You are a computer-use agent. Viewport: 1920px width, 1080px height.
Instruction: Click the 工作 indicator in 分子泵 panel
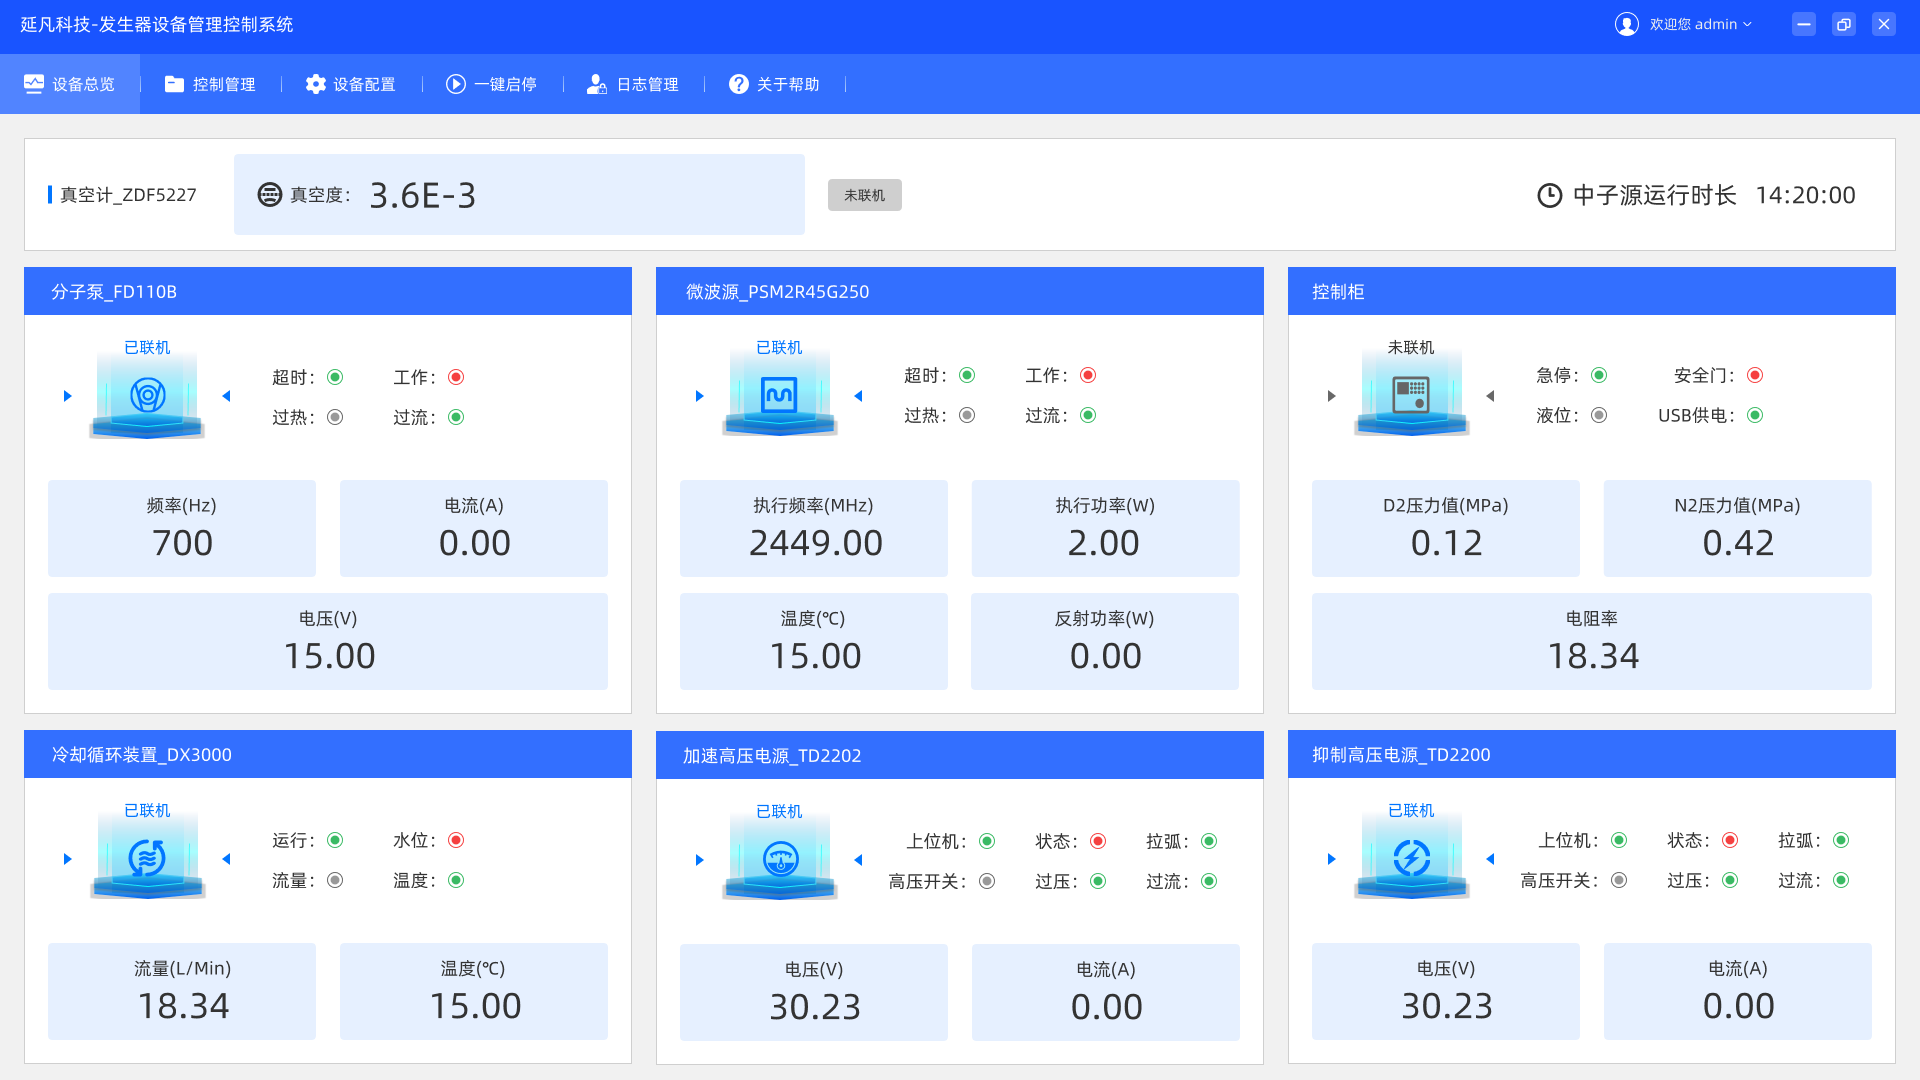coord(456,377)
